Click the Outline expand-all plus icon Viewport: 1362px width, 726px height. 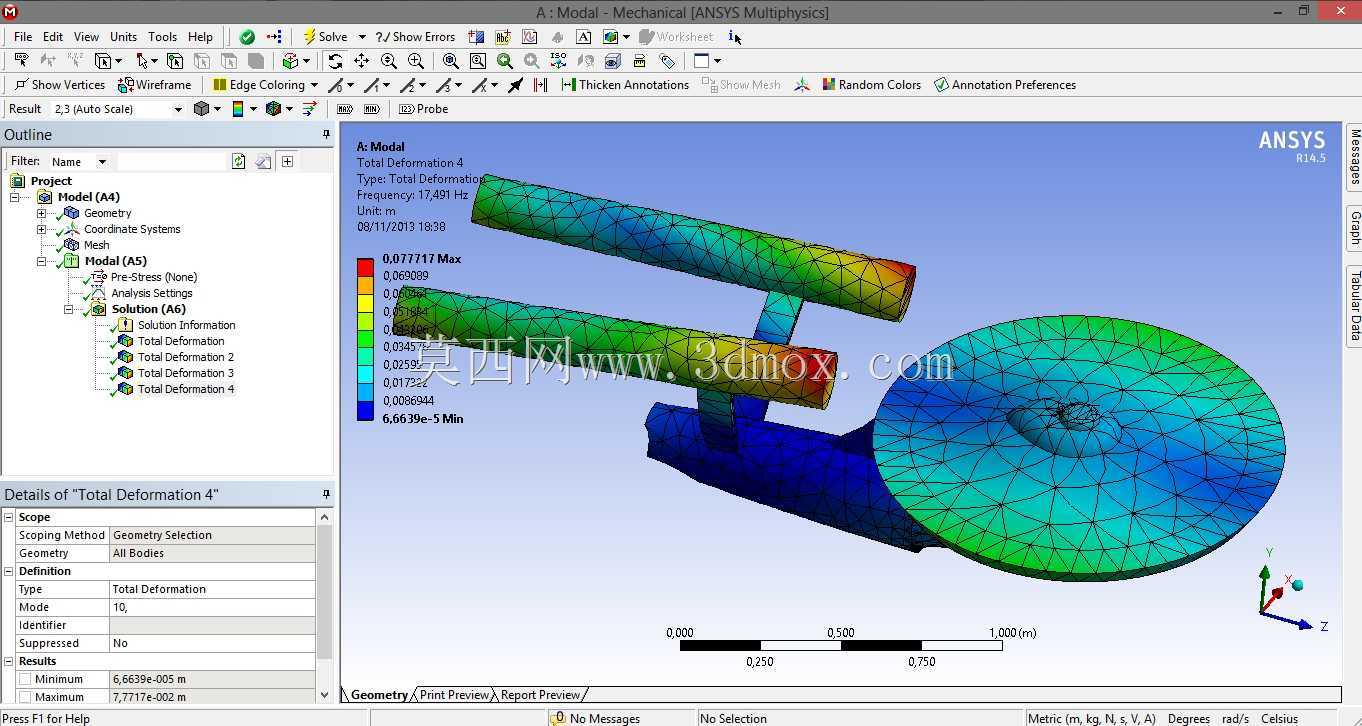287,161
